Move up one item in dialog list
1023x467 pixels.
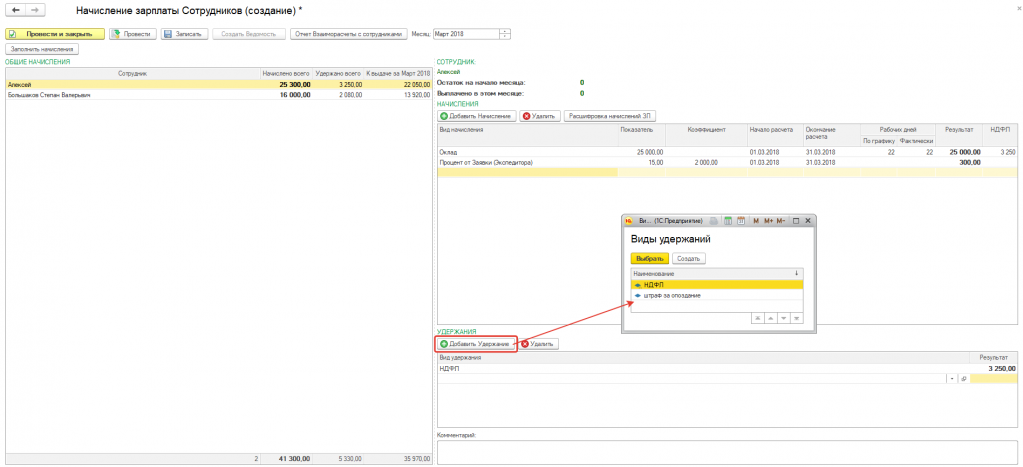(x=771, y=318)
